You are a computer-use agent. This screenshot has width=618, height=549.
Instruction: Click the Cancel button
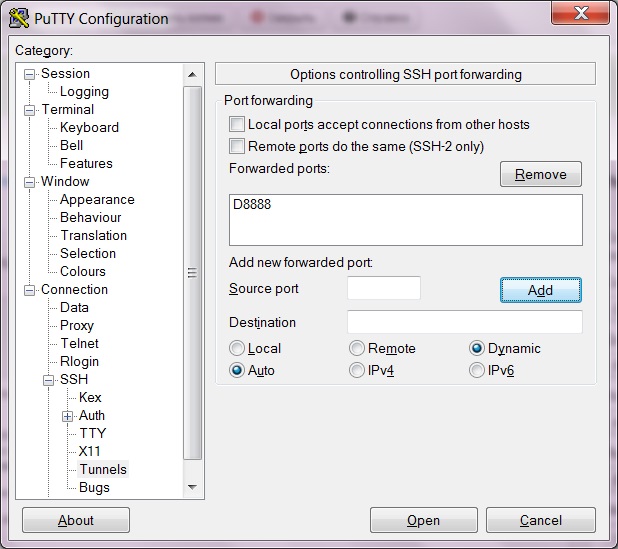541,520
